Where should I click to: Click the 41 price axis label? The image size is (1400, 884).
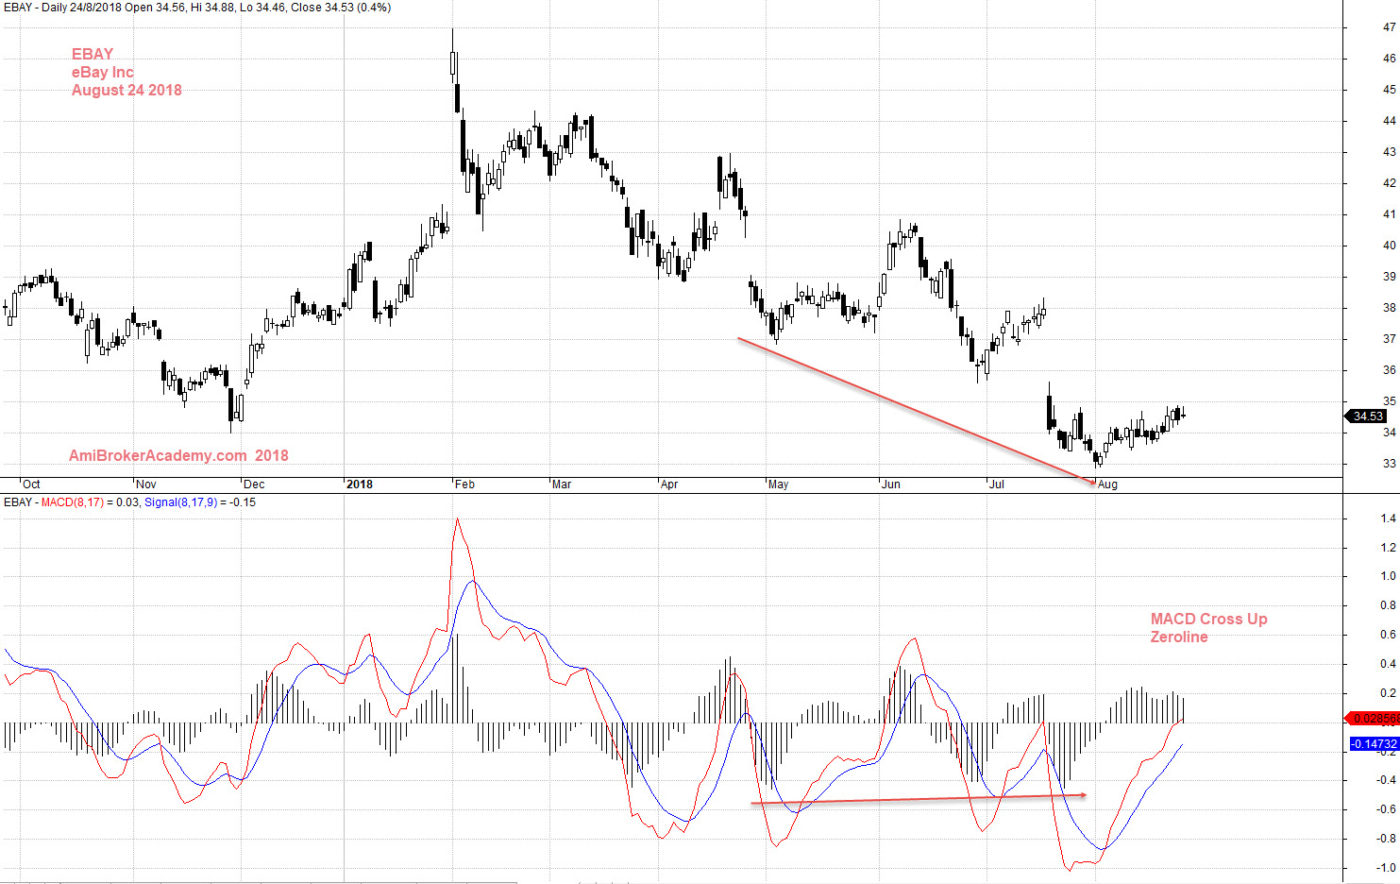tap(1389, 214)
